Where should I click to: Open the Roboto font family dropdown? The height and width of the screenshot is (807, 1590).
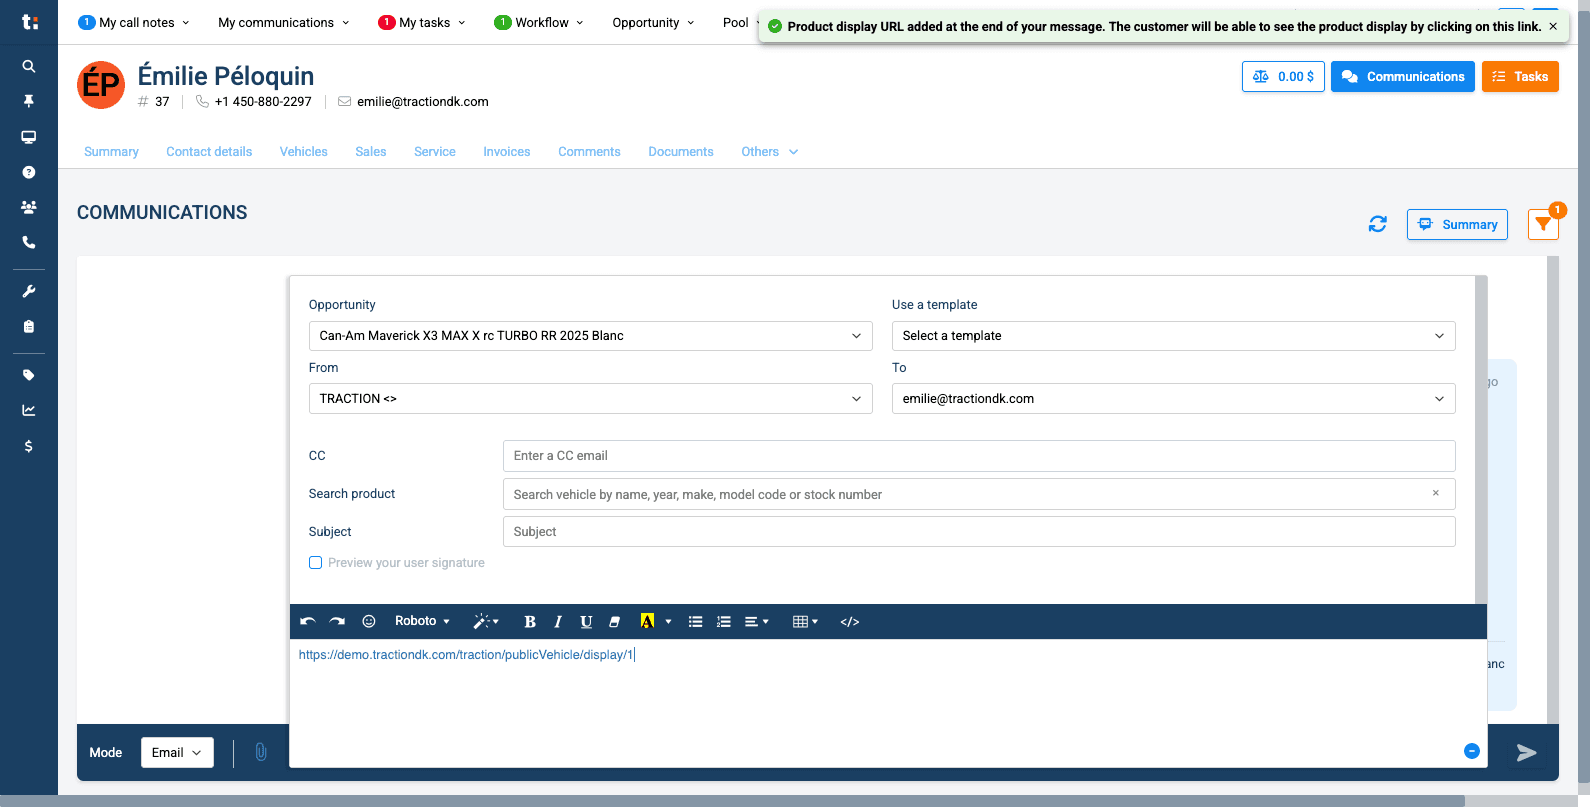tap(422, 621)
